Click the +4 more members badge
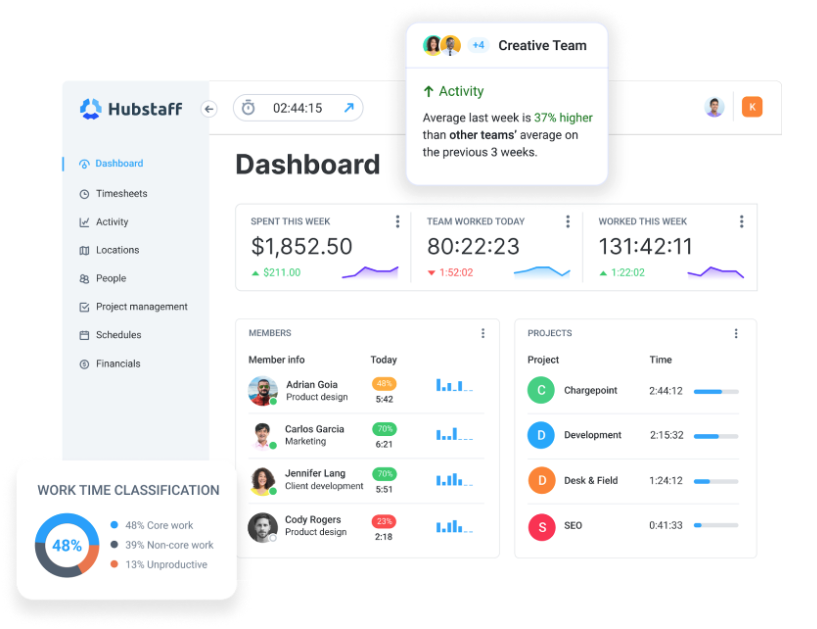817x629 pixels. (x=478, y=45)
